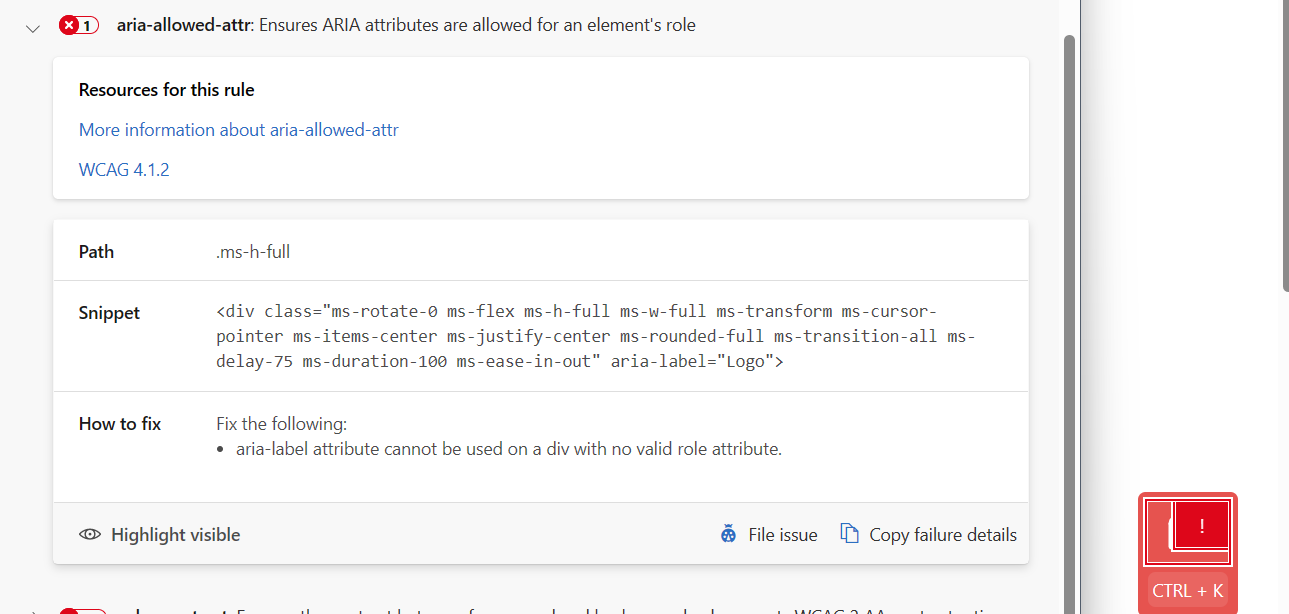Screen dimensions: 1289x614
Task: Collapse the aria-allowed-attr rule section
Action: click(x=32, y=28)
